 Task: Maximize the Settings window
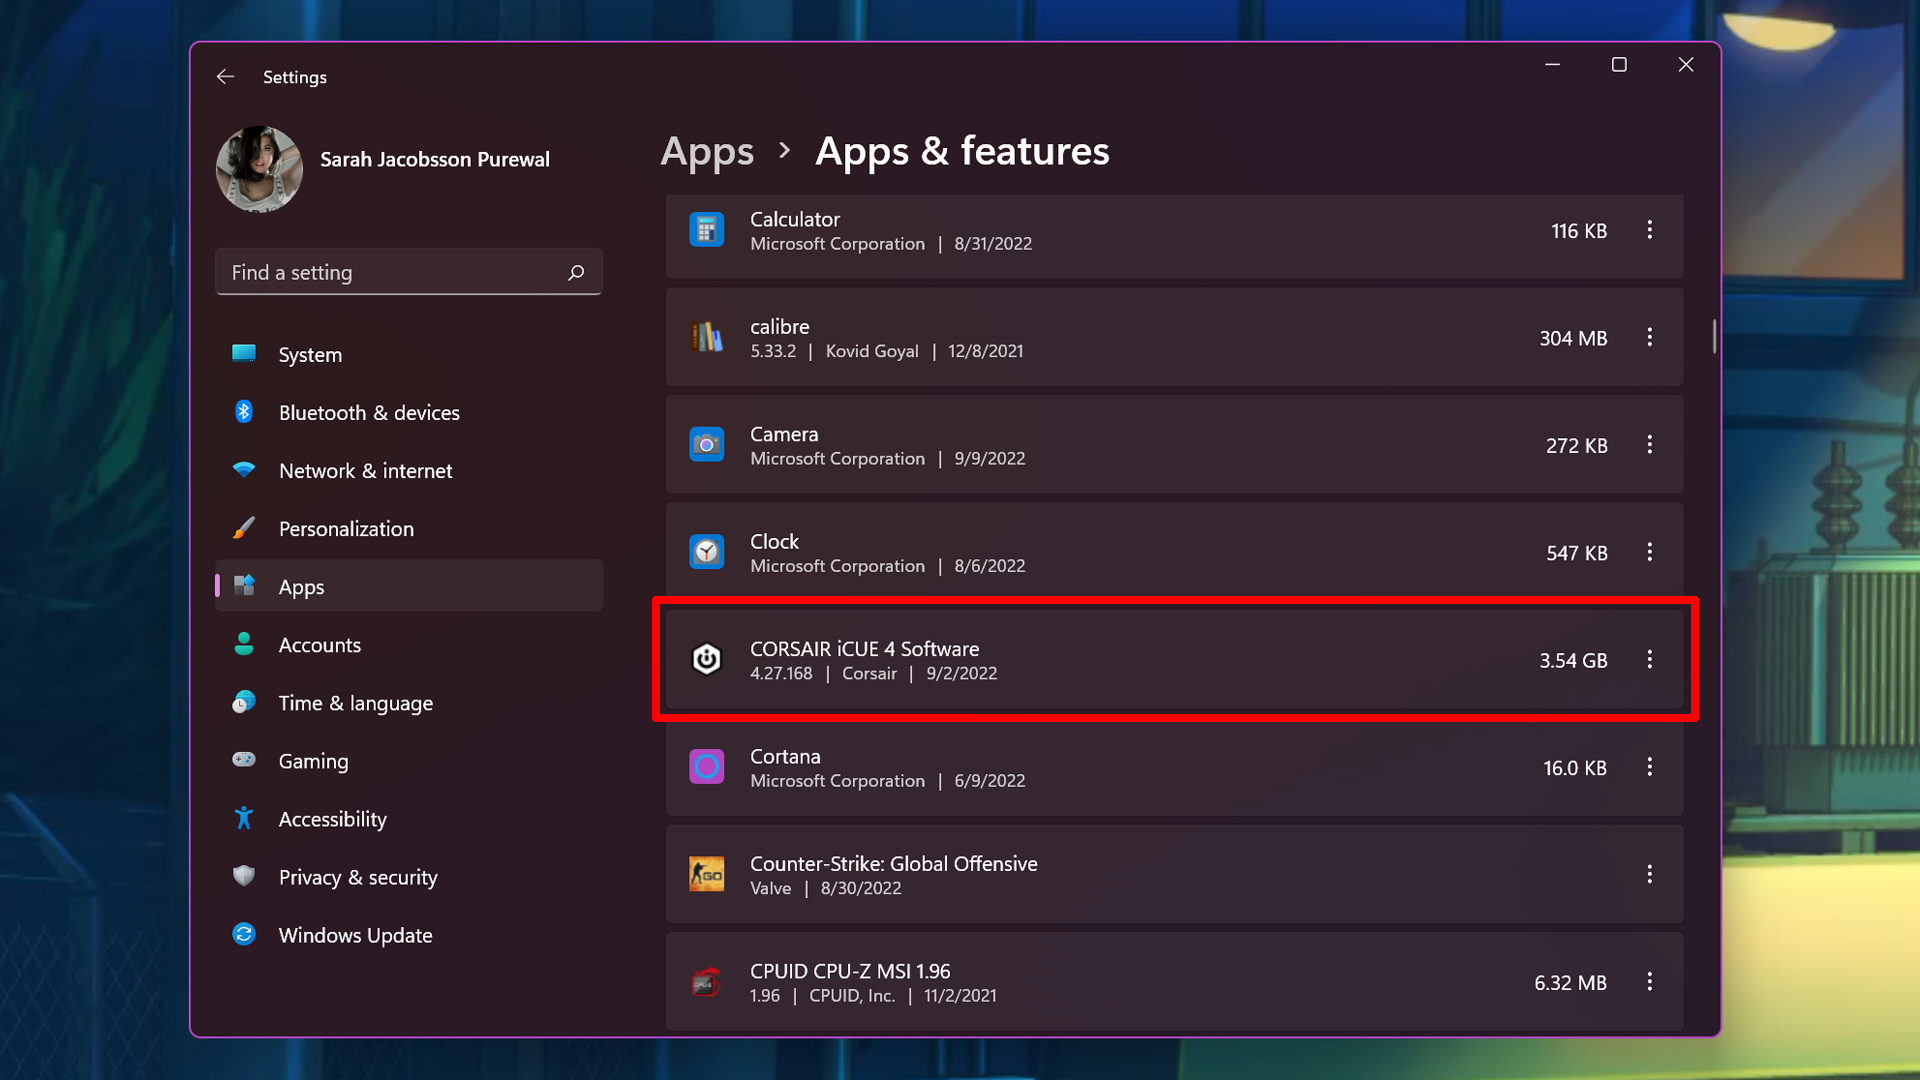coord(1619,65)
